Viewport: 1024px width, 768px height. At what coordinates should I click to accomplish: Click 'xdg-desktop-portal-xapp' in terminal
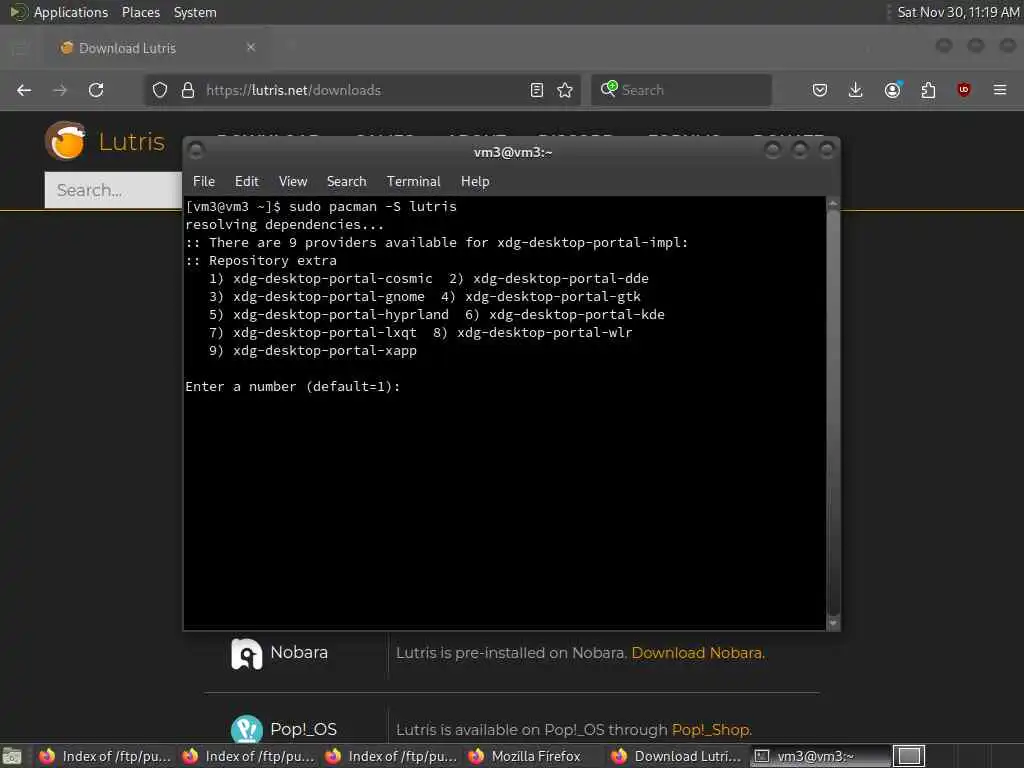[x=325, y=351]
